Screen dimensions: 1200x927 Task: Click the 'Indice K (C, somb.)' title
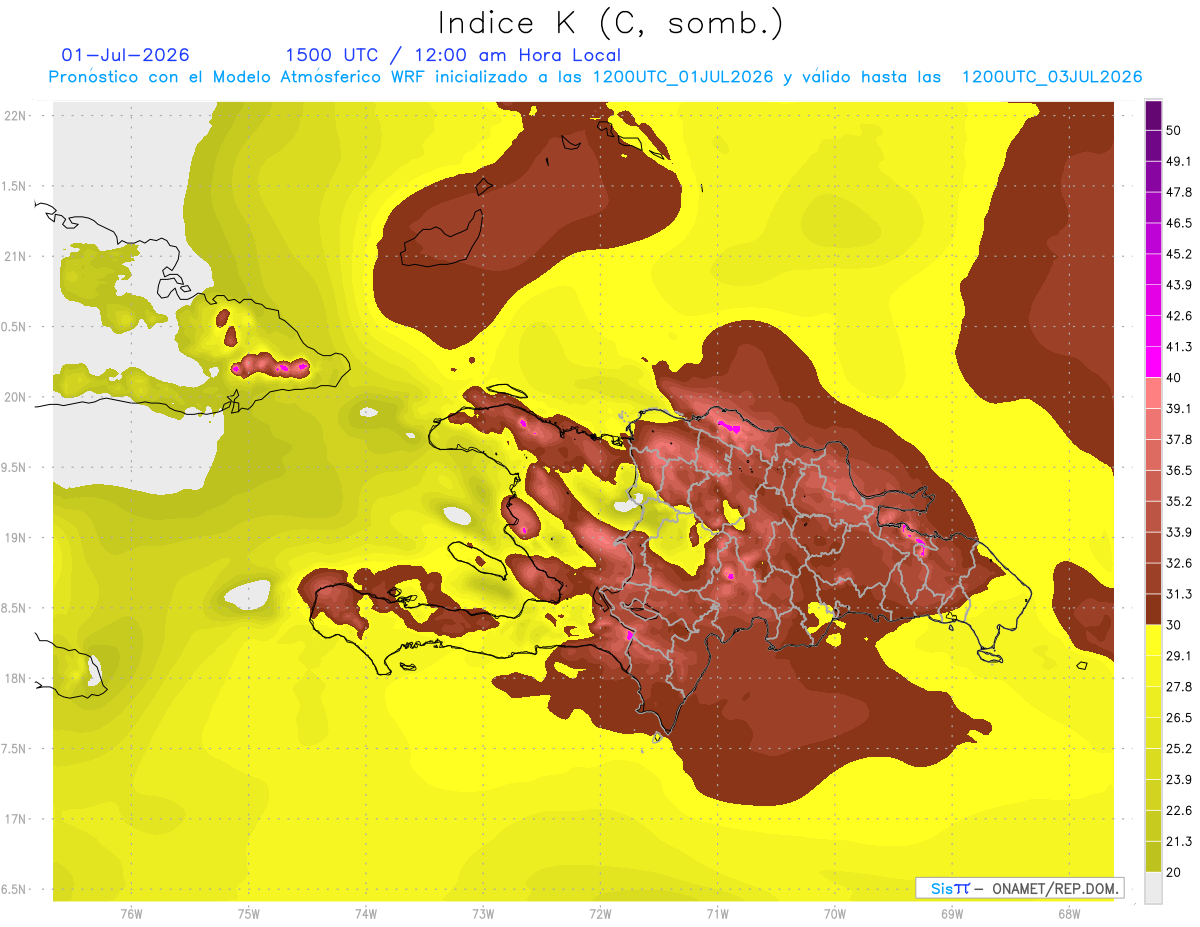611,23
